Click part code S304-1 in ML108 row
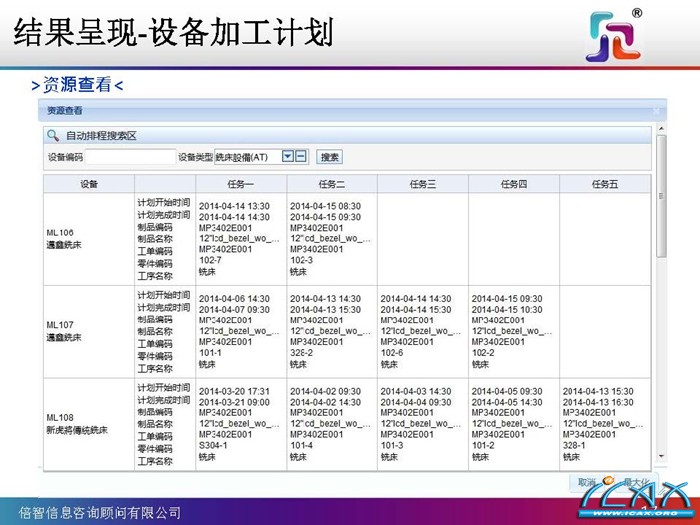The height and width of the screenshot is (525, 700). [x=213, y=446]
